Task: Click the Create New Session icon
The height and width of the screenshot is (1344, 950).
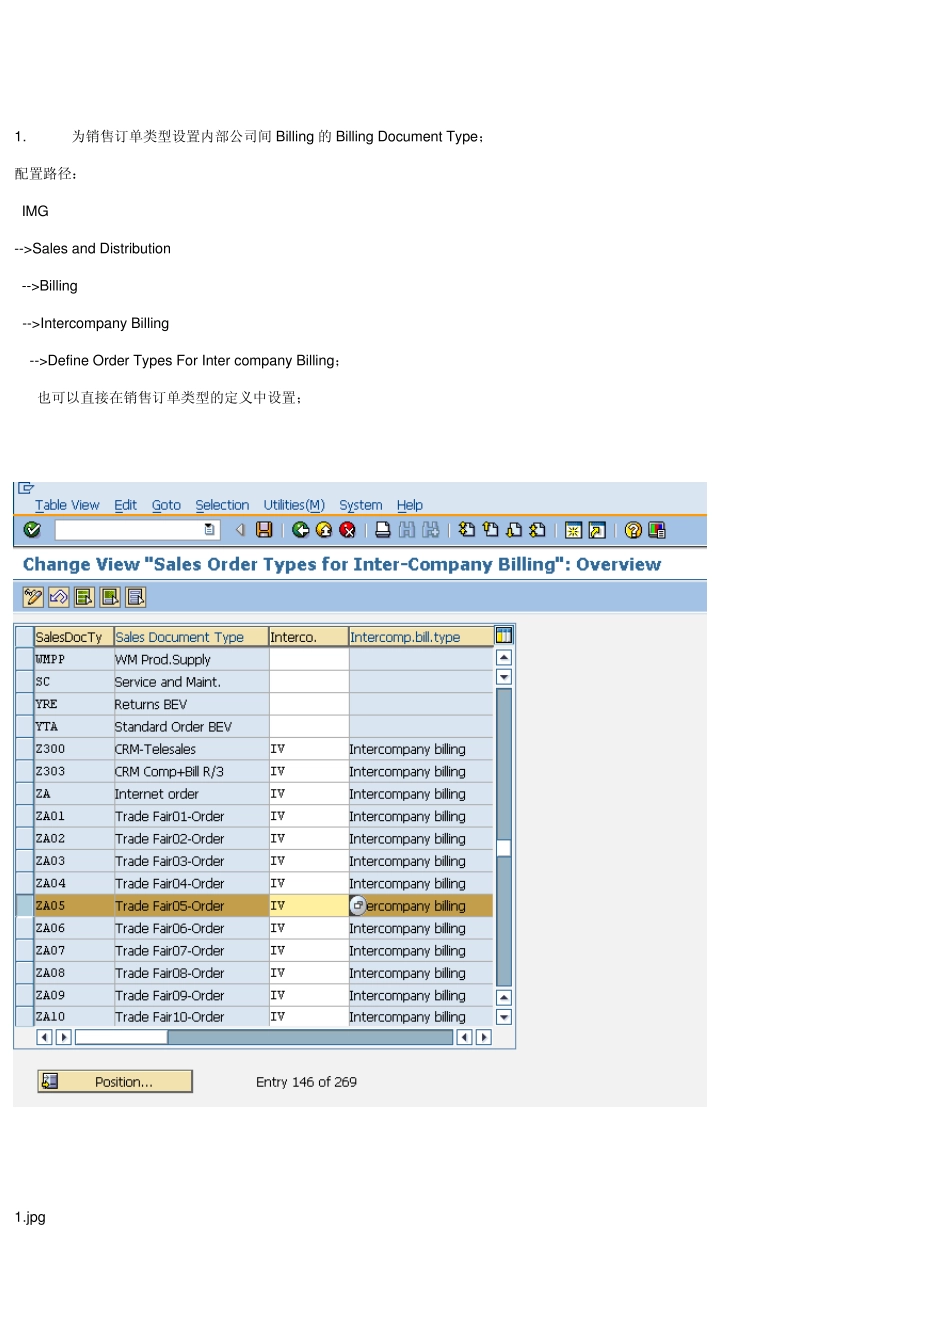Action: (573, 530)
